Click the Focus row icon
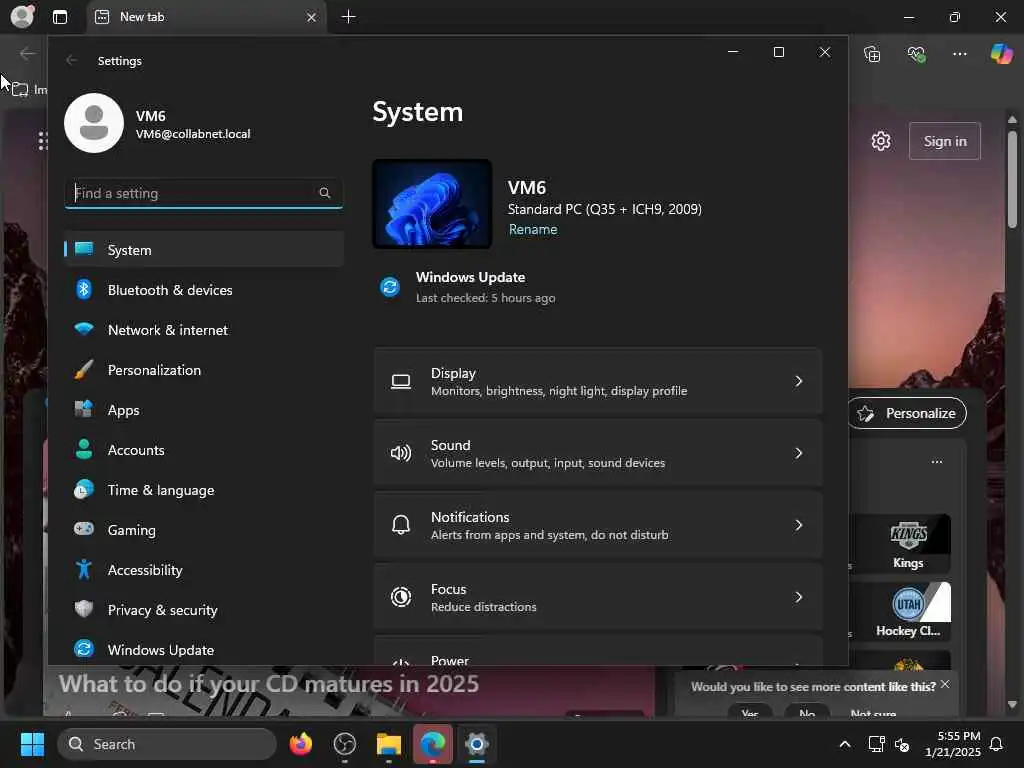This screenshot has height=768, width=1024. click(x=401, y=597)
